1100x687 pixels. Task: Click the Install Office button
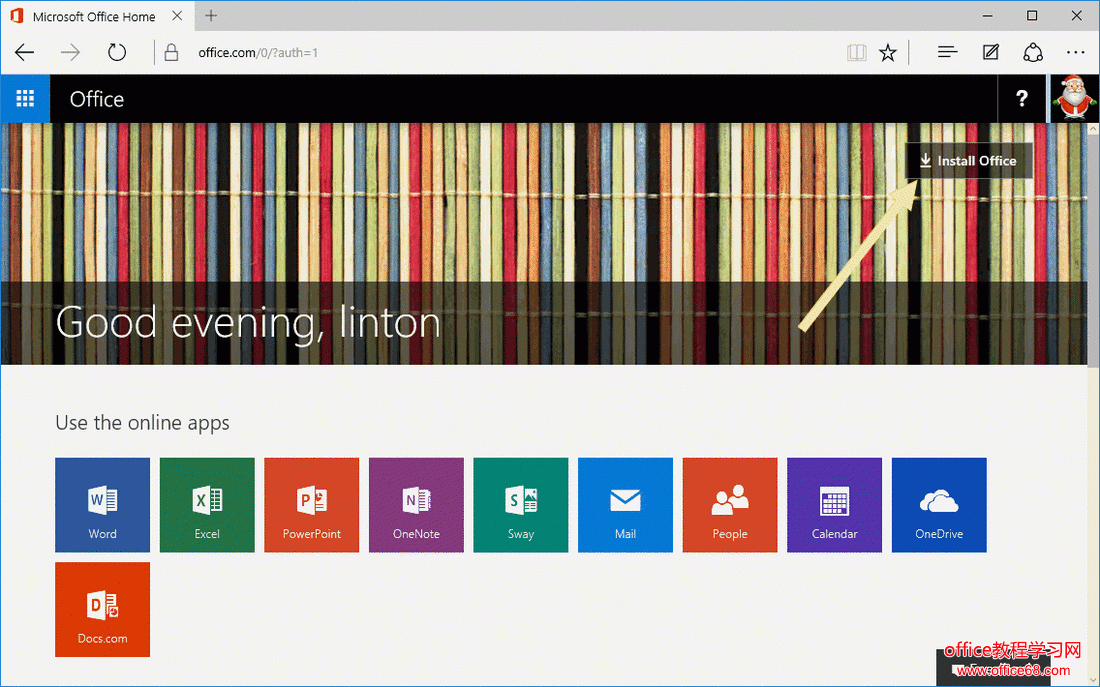coord(968,160)
